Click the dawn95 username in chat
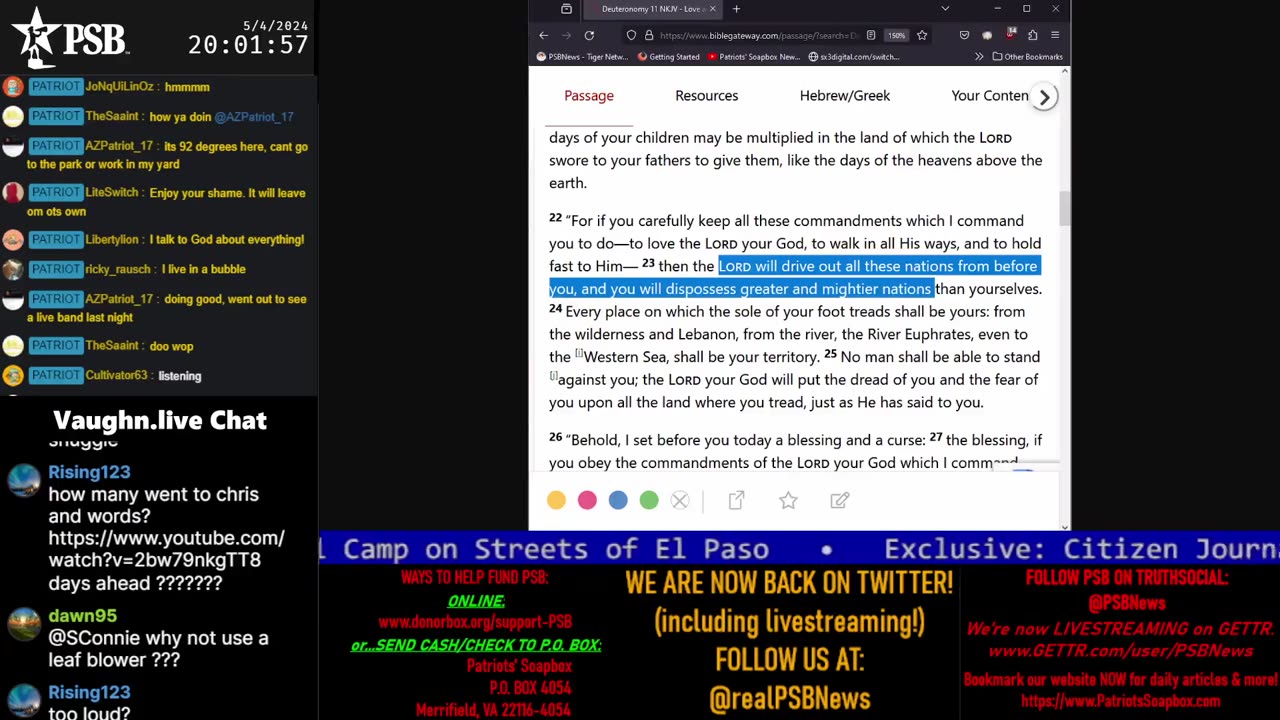 (x=82, y=616)
